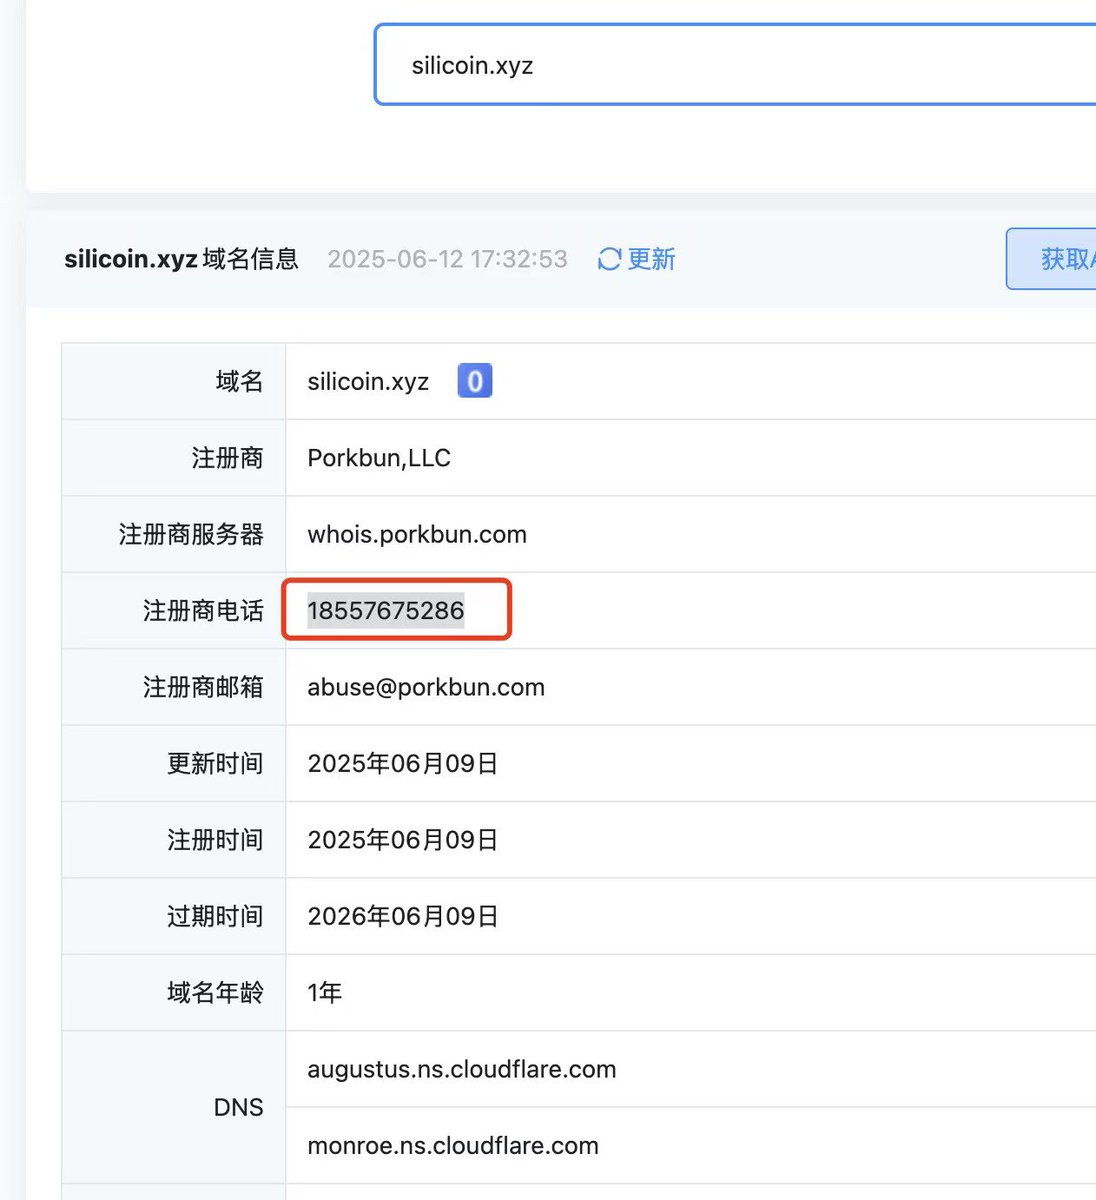Screen dimensions: 1096x1200
Task: Click expiry date 2026年06月09日
Action: [x=403, y=916]
